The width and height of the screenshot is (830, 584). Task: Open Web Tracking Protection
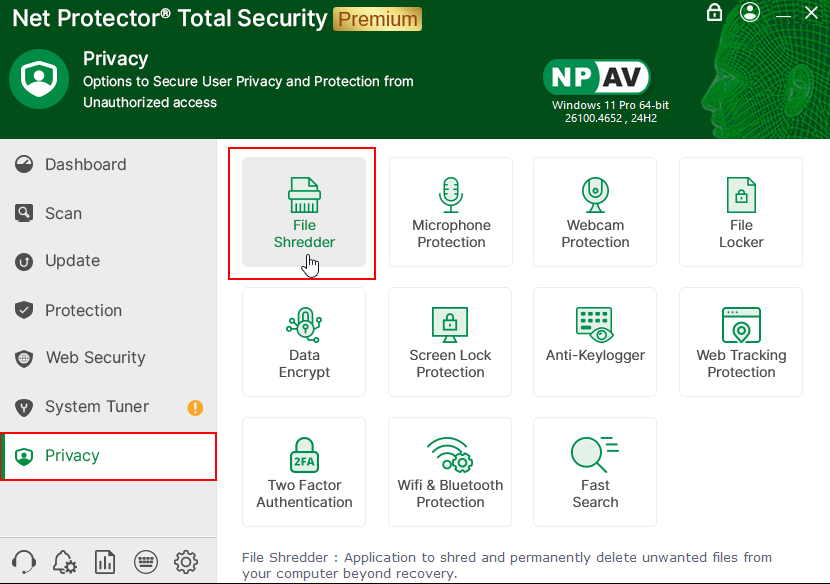[741, 342]
